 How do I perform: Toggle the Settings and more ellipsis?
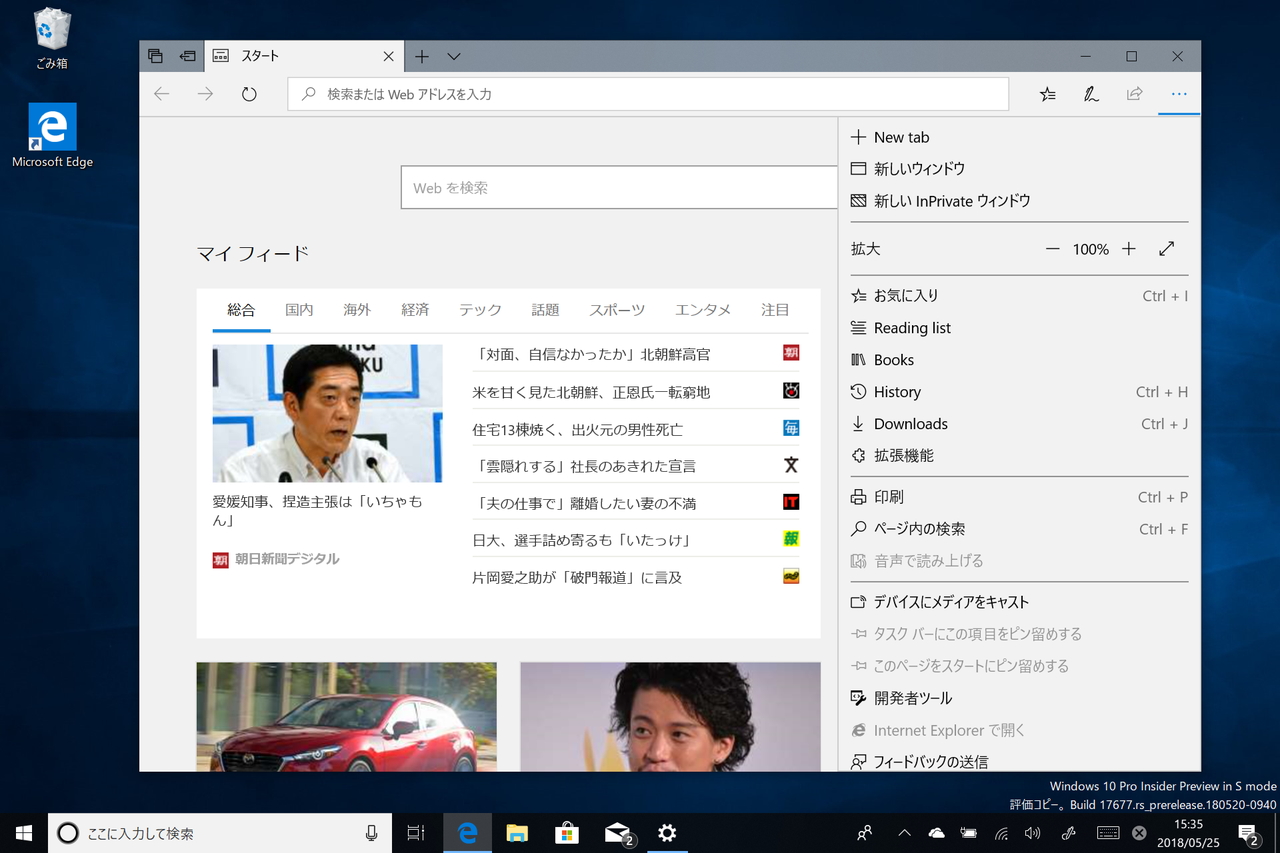[1179, 94]
